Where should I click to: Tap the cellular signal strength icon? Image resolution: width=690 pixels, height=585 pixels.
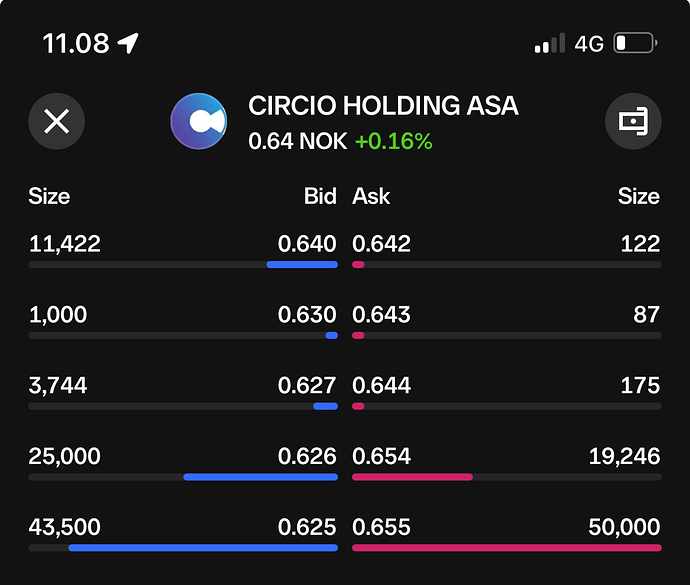(550, 43)
